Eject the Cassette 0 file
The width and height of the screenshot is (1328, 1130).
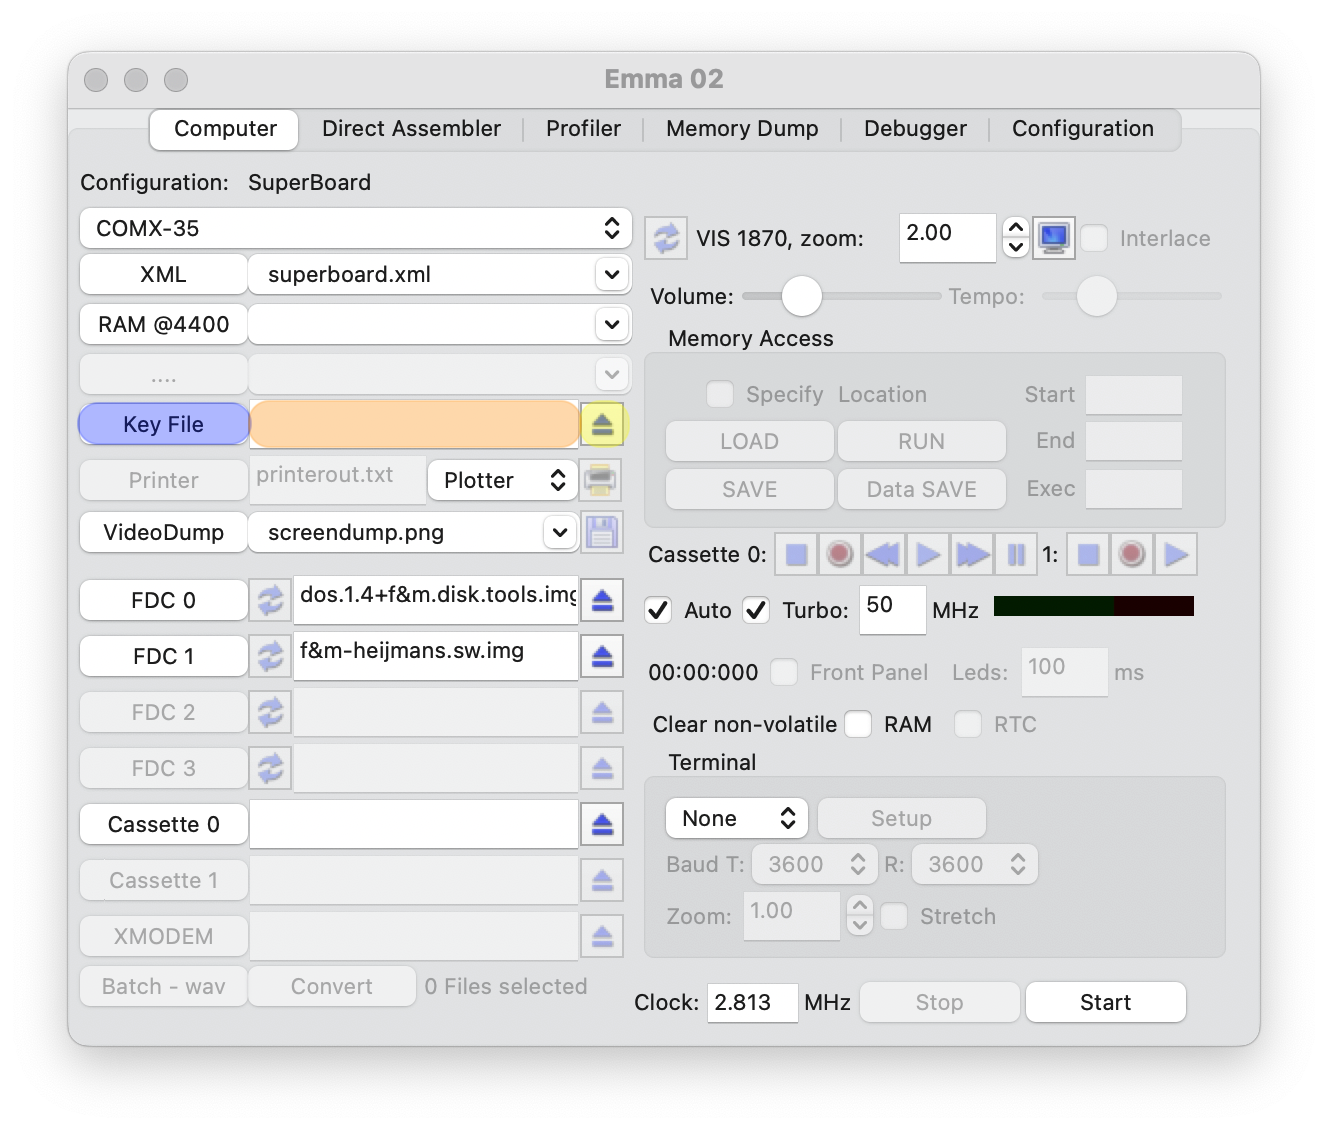(602, 824)
